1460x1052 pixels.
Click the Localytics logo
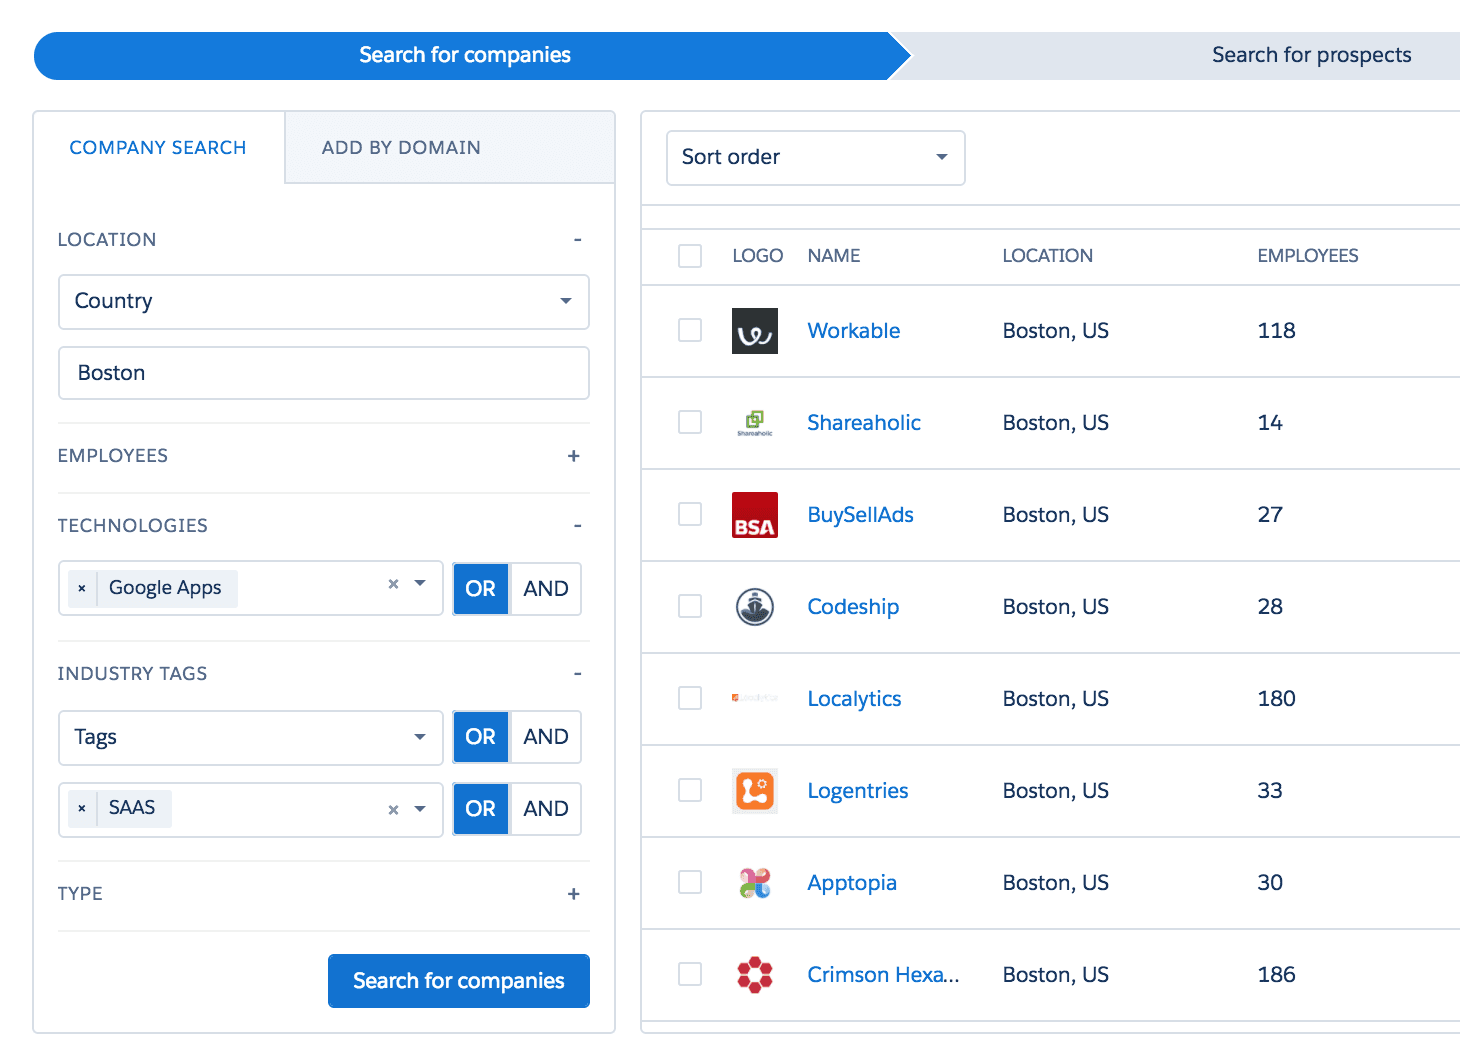tap(755, 698)
